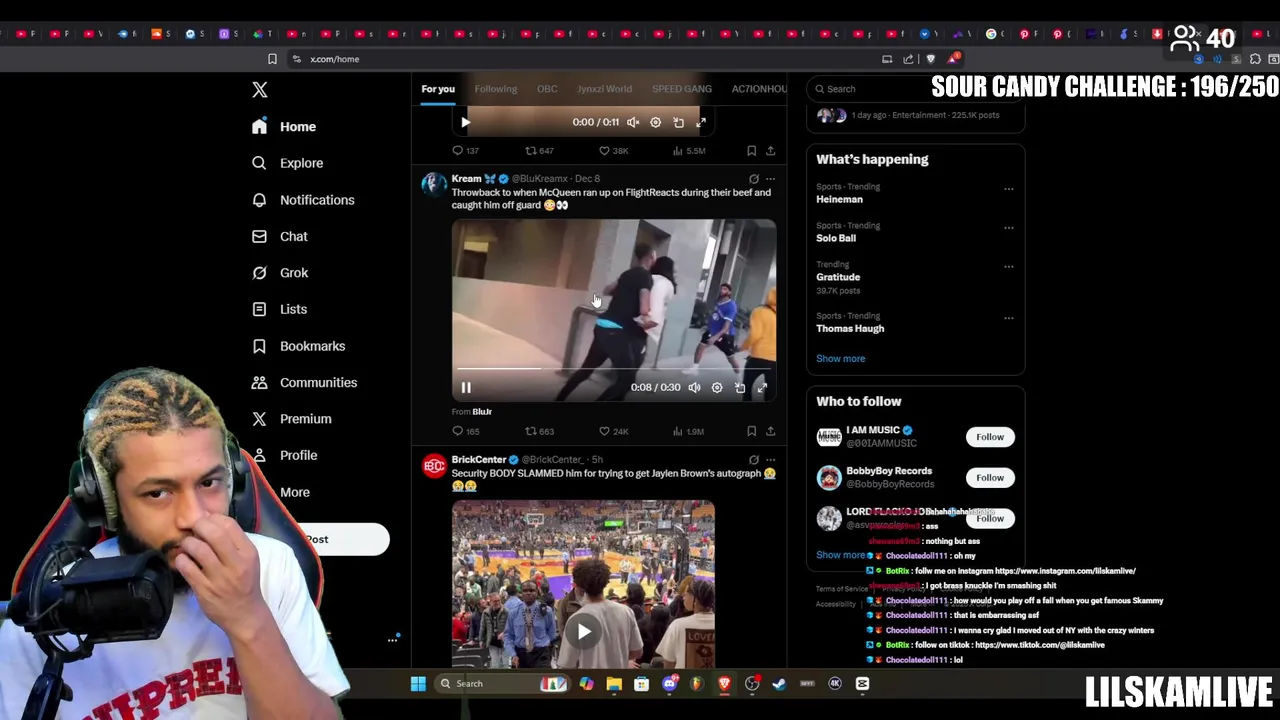The height and width of the screenshot is (720, 1280).
Task: Switch to the Following tab
Action: [496, 89]
